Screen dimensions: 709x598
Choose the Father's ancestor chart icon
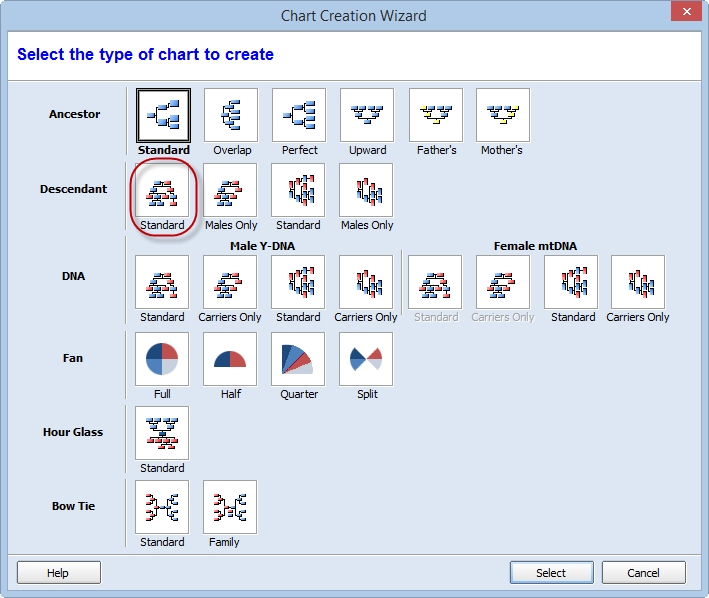click(x=436, y=115)
